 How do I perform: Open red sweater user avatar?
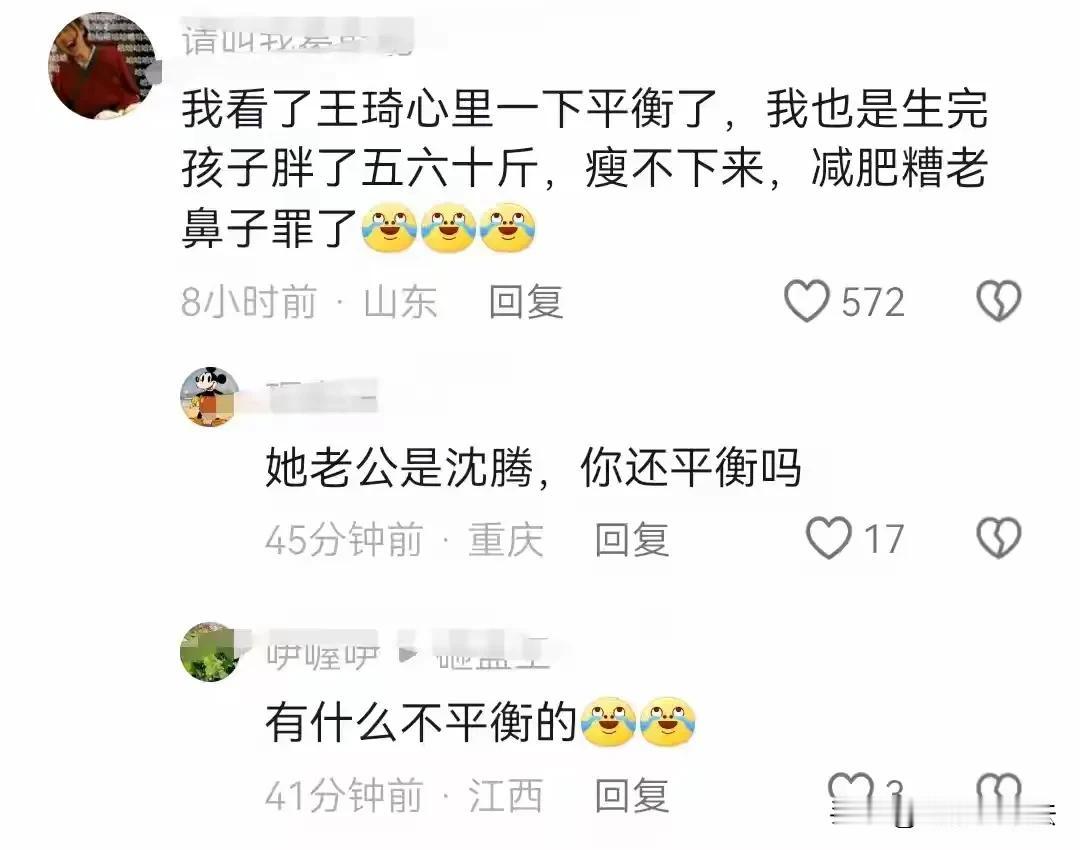pyautogui.click(x=102, y=65)
